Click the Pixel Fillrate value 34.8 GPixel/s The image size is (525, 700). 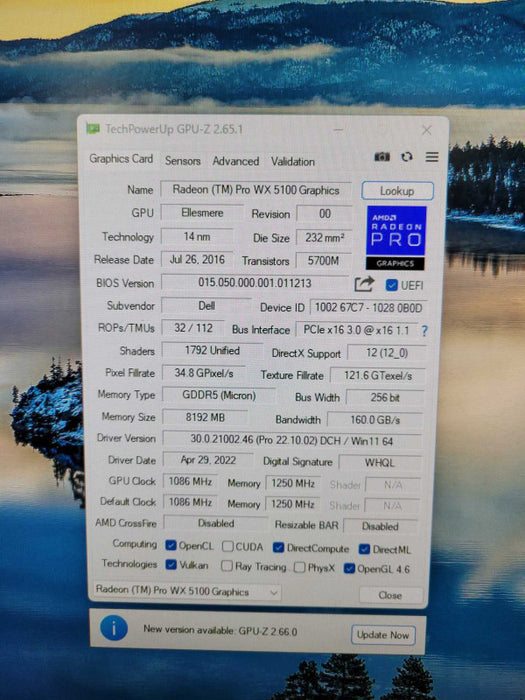pos(204,373)
